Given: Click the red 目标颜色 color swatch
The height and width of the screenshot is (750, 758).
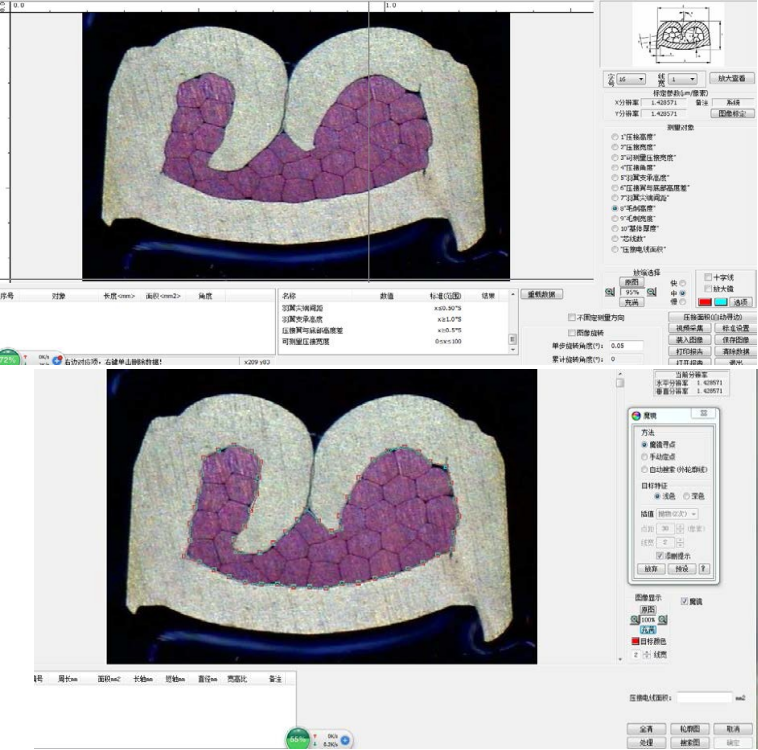Looking at the screenshot, I should 635,641.
